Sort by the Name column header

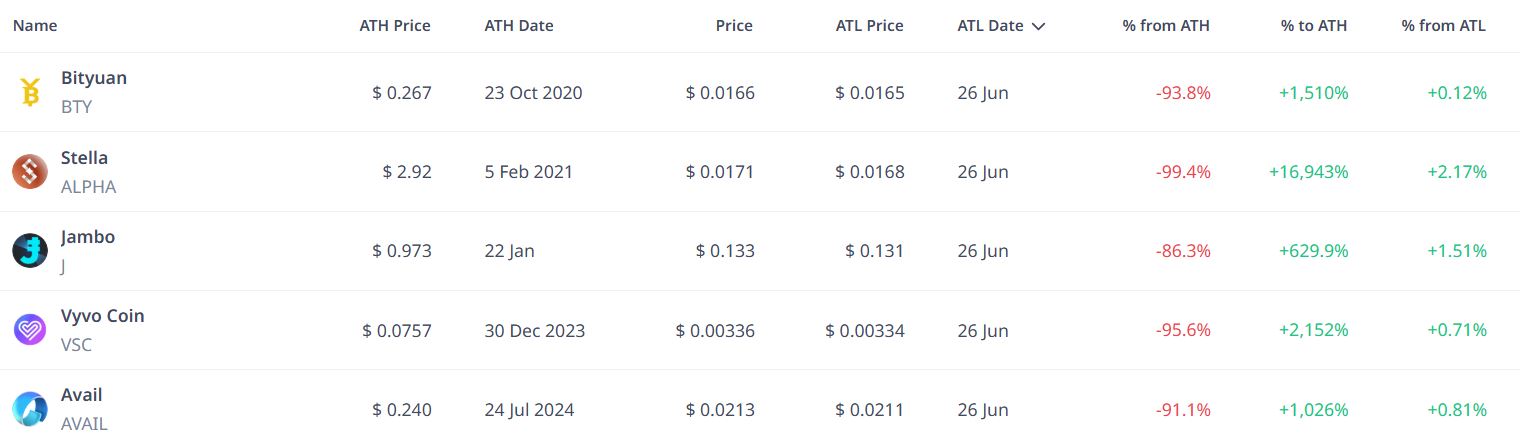point(35,26)
